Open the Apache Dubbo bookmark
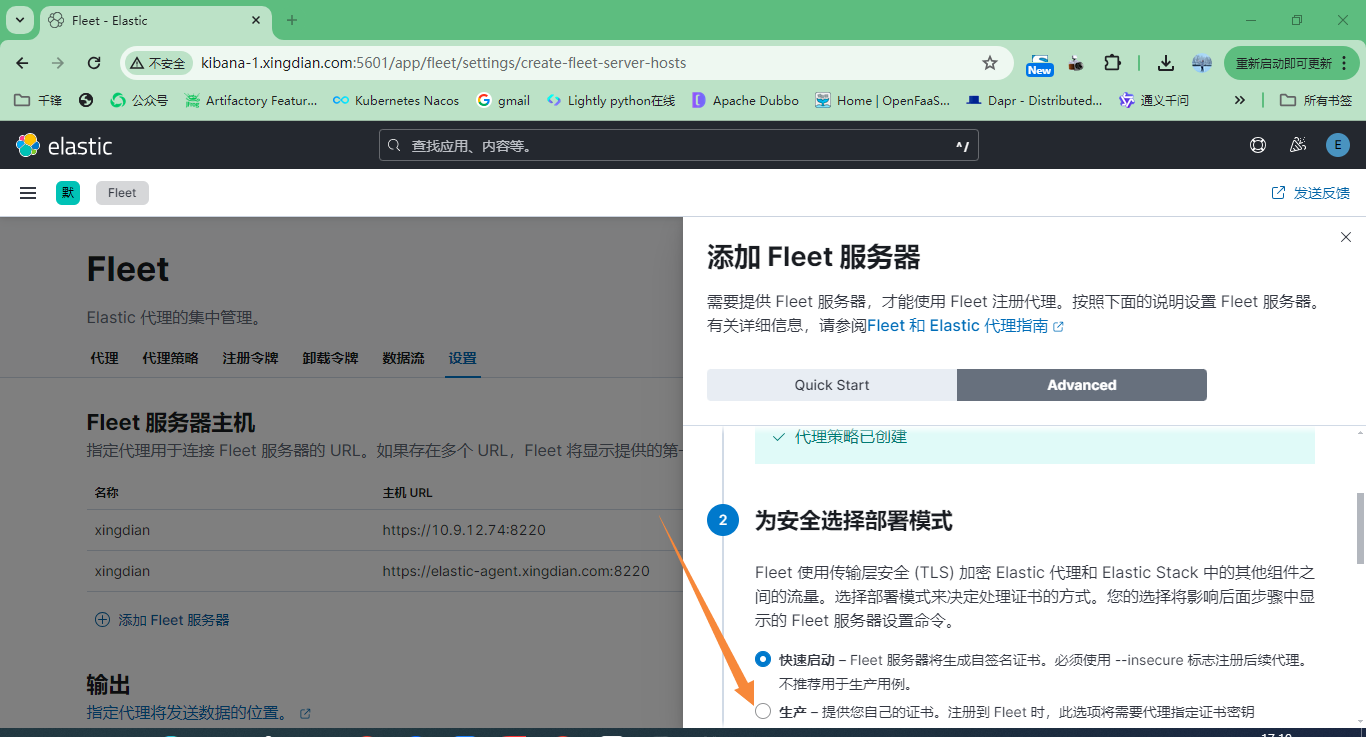This screenshot has width=1366, height=737. (745, 100)
